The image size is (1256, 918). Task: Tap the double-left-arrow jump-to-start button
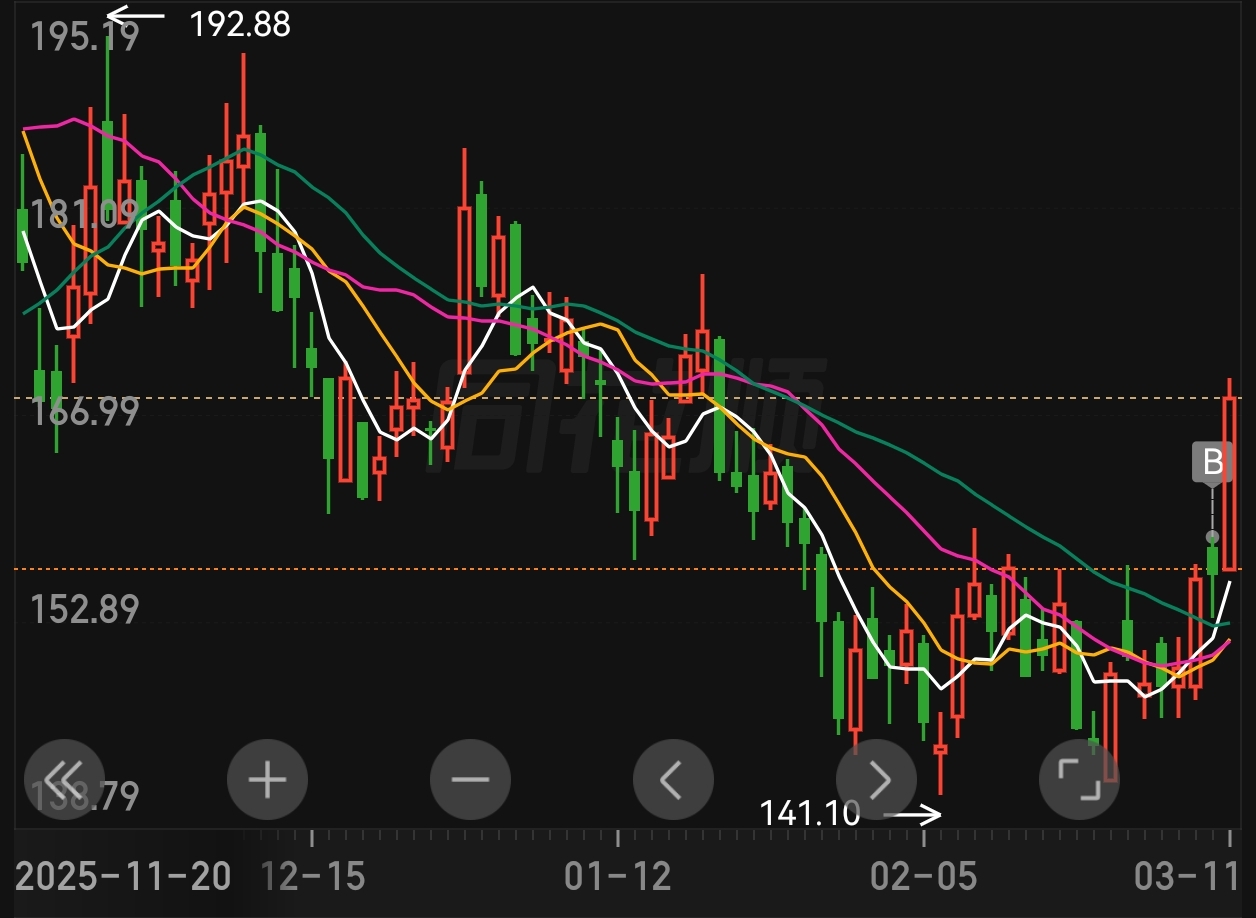point(65,779)
